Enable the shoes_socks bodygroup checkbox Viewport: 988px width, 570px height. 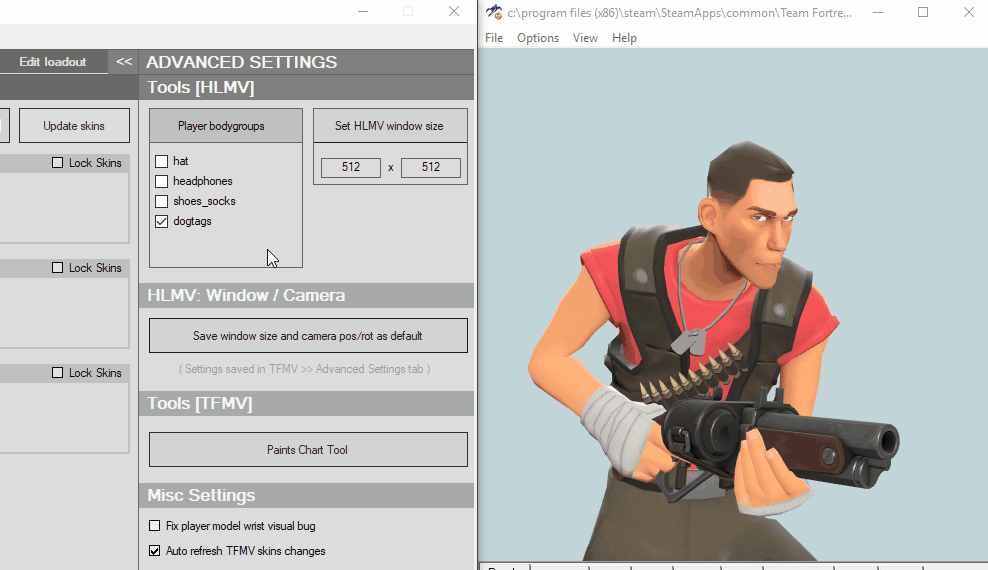[161, 202]
